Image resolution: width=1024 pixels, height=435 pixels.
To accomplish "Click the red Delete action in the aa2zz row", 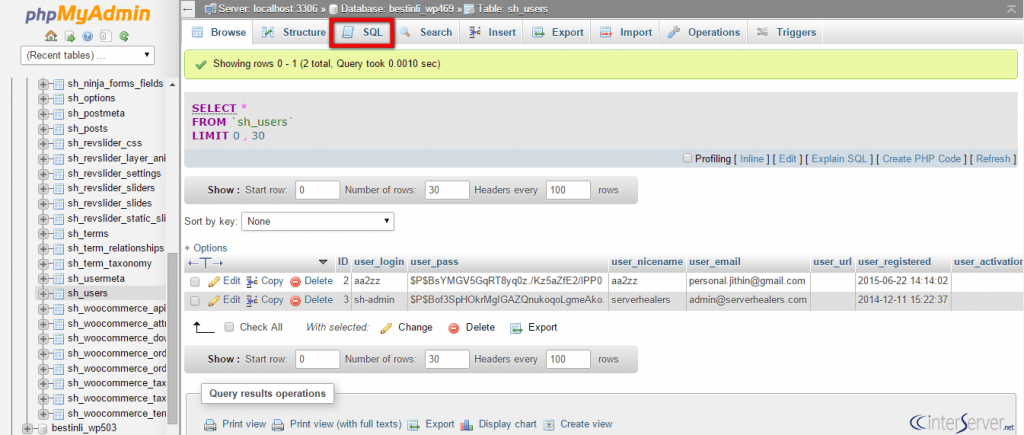I will tap(312, 281).
